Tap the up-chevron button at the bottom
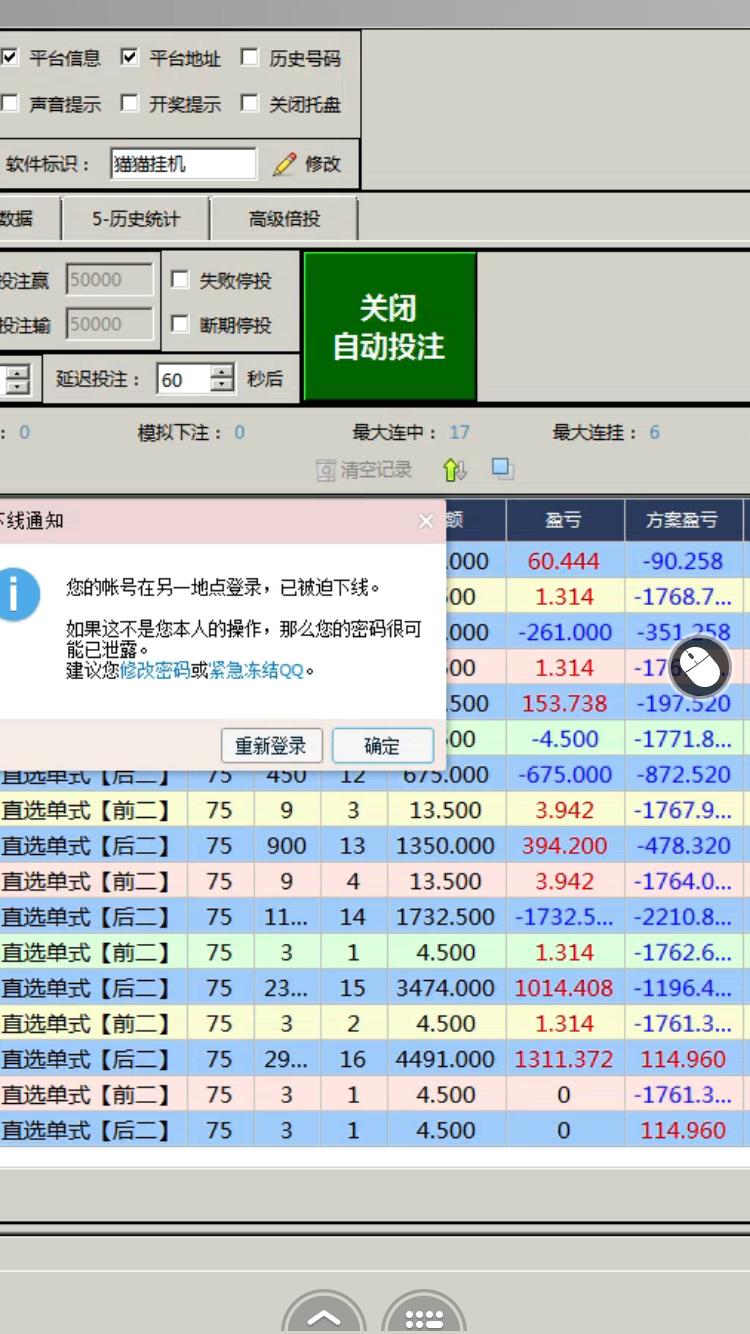This screenshot has height=1334, width=750. coord(324,1313)
